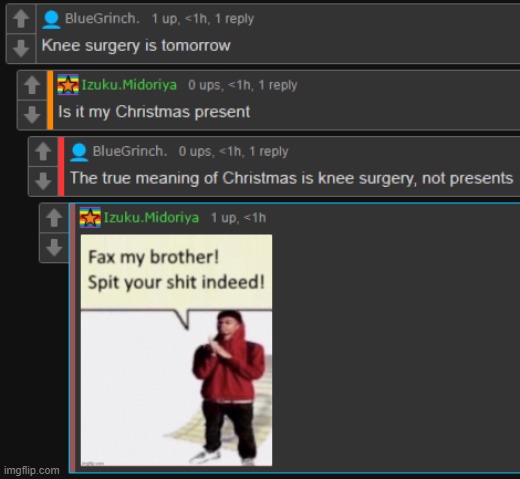Downvote the 'Knee surgery is tomorrow' comment

[21, 48]
